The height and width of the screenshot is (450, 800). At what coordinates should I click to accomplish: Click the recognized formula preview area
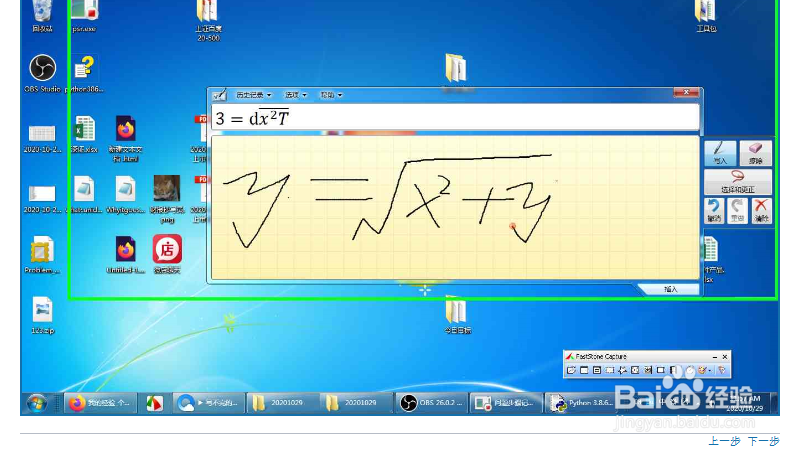click(x=455, y=118)
